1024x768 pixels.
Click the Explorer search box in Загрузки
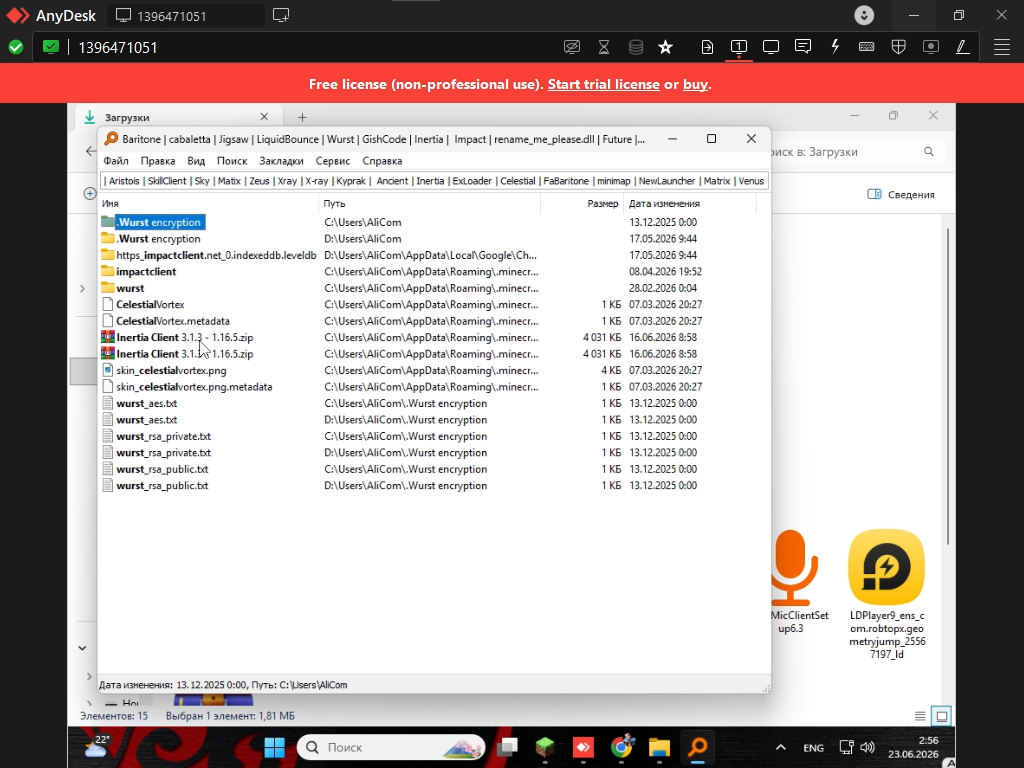point(856,152)
